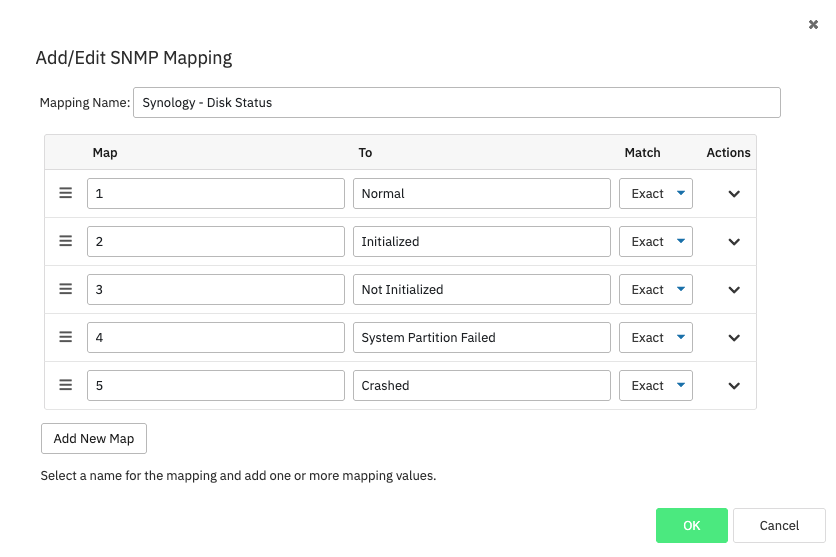
Task: Click the Add/Edit SNMP Mapping title
Action: point(134,58)
